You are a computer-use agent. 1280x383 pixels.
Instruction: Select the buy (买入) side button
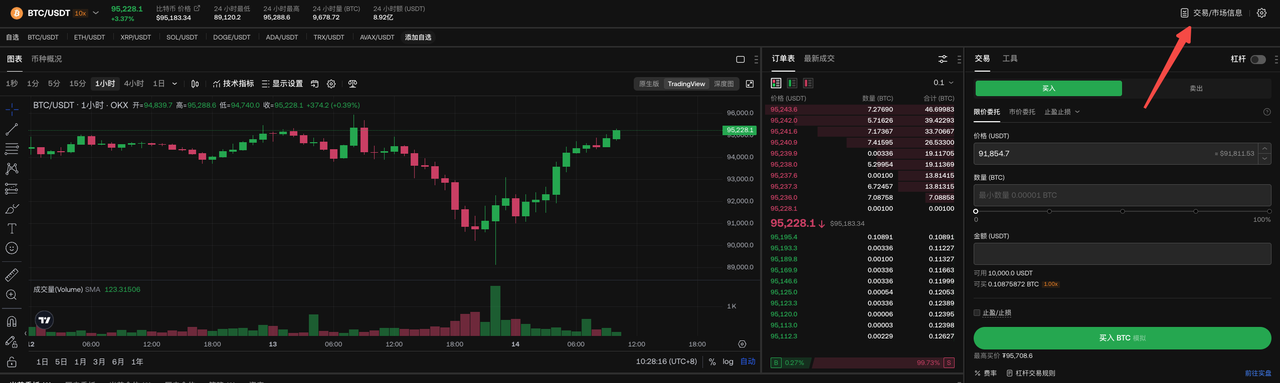pyautogui.click(x=1049, y=88)
